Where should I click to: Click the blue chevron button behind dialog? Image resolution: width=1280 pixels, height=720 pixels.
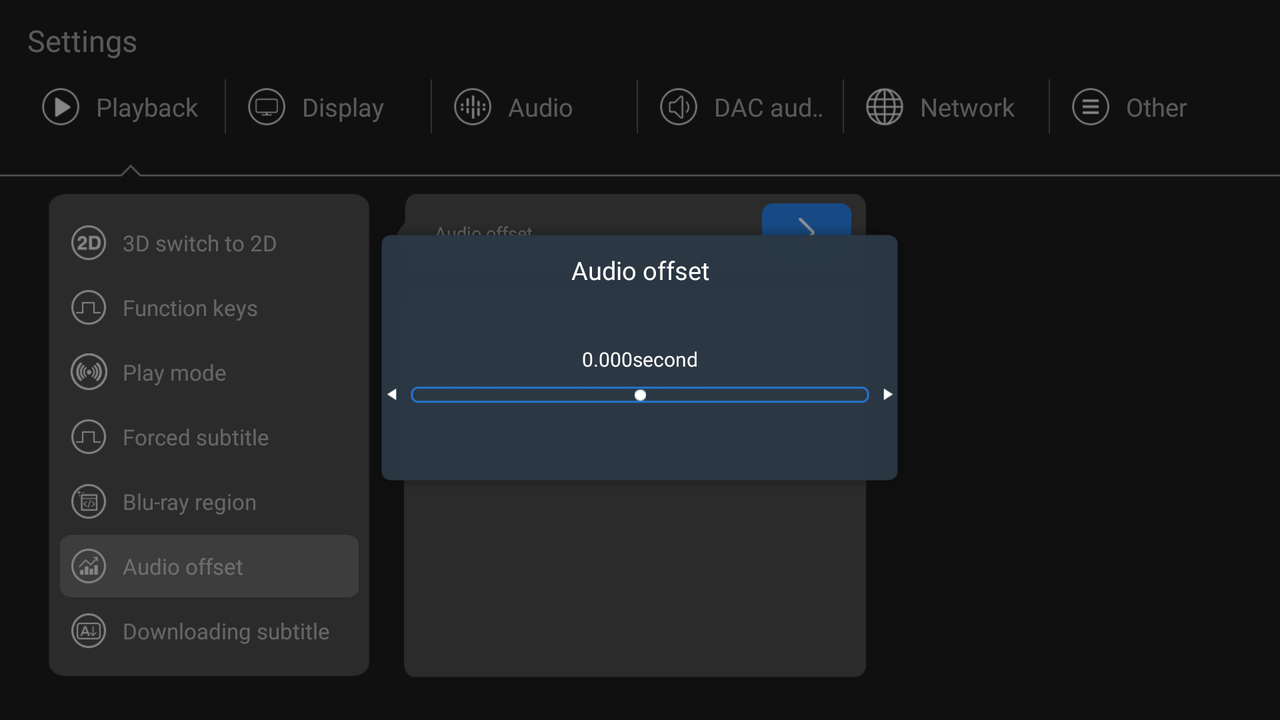click(x=806, y=220)
